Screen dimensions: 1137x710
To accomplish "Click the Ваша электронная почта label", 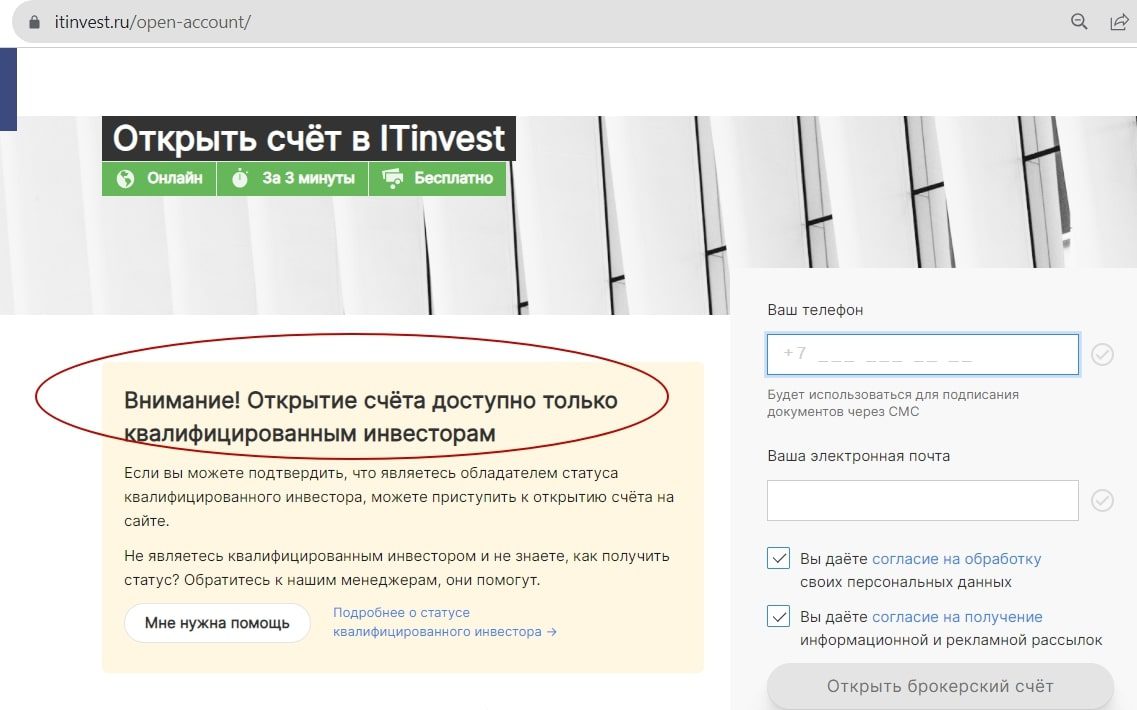I will tap(859, 456).
